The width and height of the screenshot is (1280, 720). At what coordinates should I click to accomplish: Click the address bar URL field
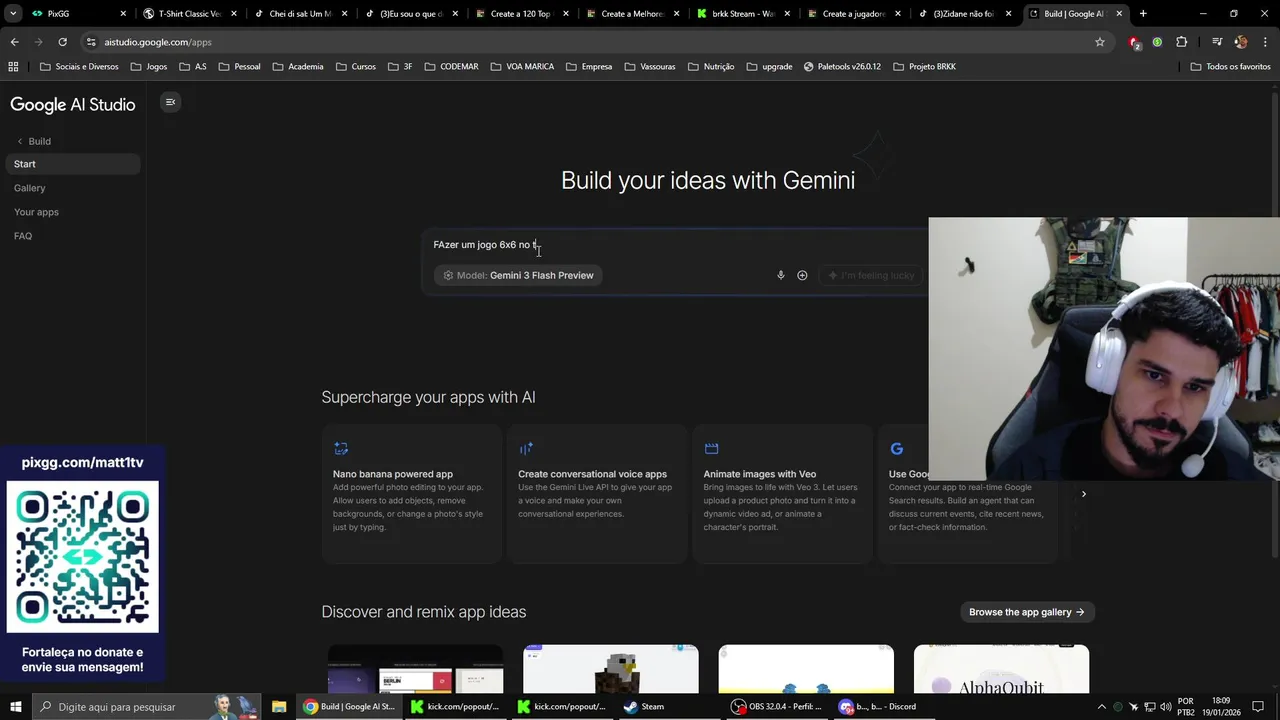tap(590, 42)
